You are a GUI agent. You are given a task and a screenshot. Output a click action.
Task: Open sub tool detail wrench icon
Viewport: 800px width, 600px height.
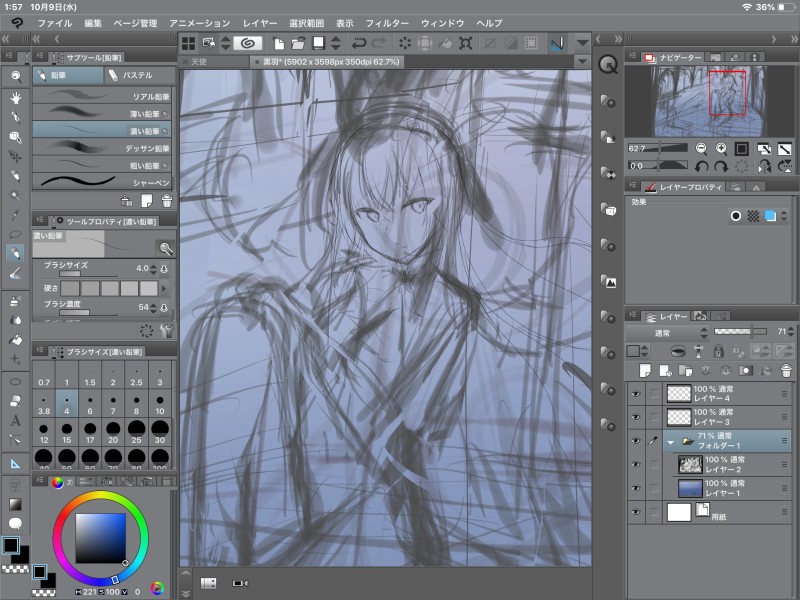coord(166,331)
